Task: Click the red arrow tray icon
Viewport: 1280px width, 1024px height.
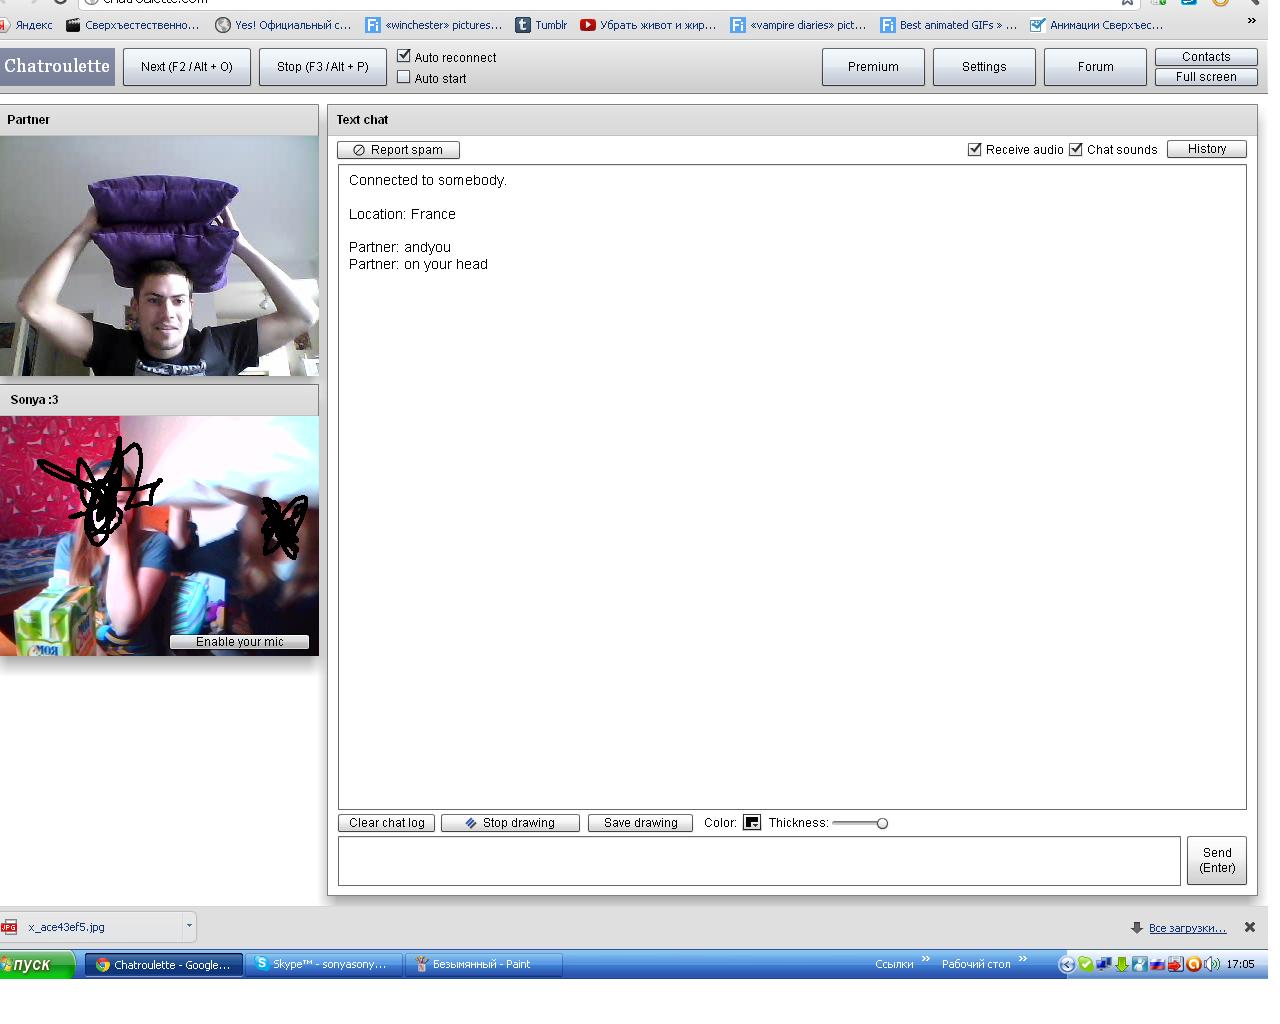Action: (1175, 965)
